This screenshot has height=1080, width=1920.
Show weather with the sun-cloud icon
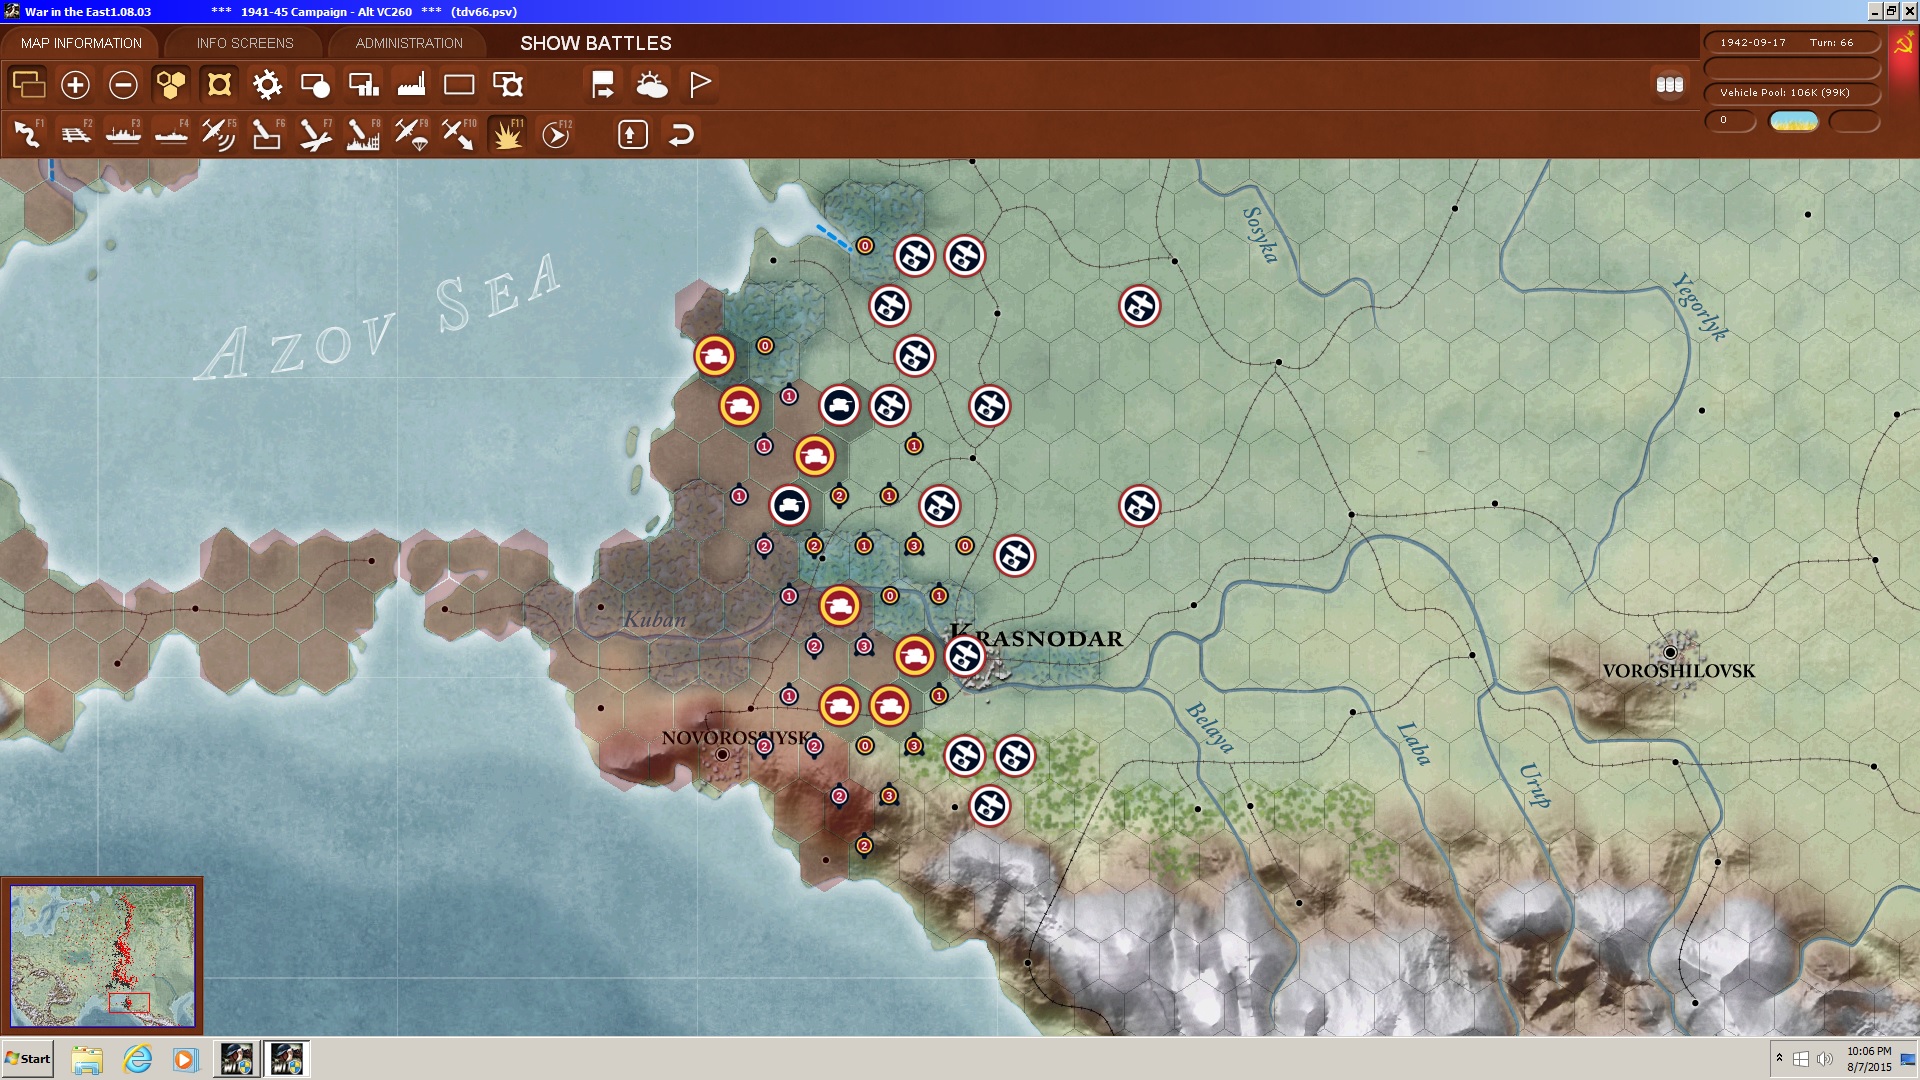pyautogui.click(x=651, y=85)
